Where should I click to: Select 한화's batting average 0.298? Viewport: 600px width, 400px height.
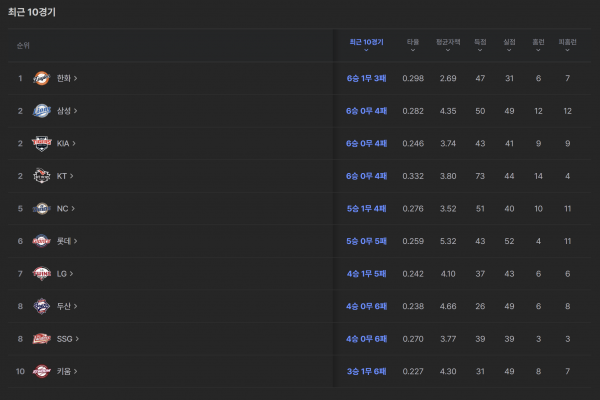413,78
